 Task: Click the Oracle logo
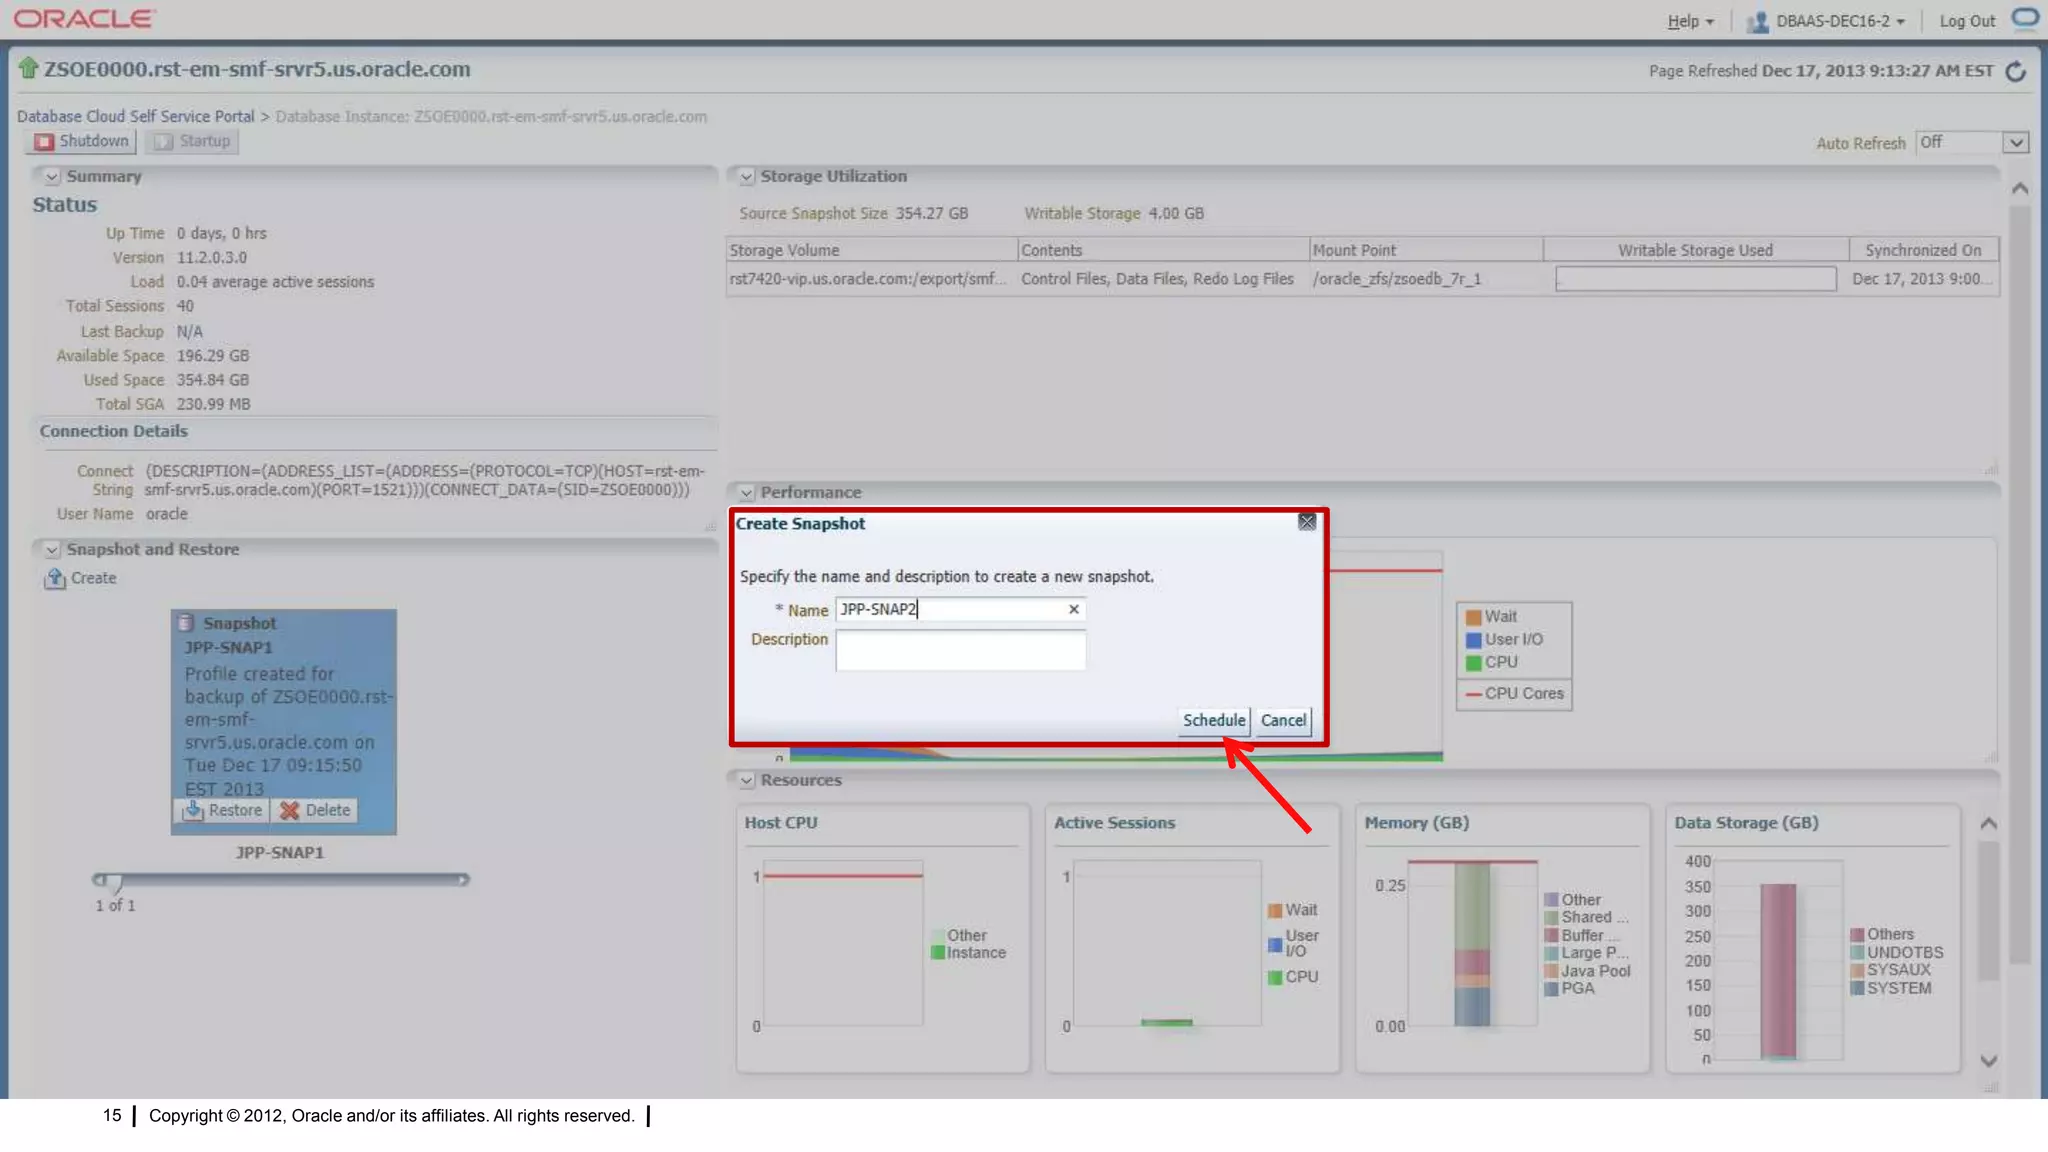84,19
